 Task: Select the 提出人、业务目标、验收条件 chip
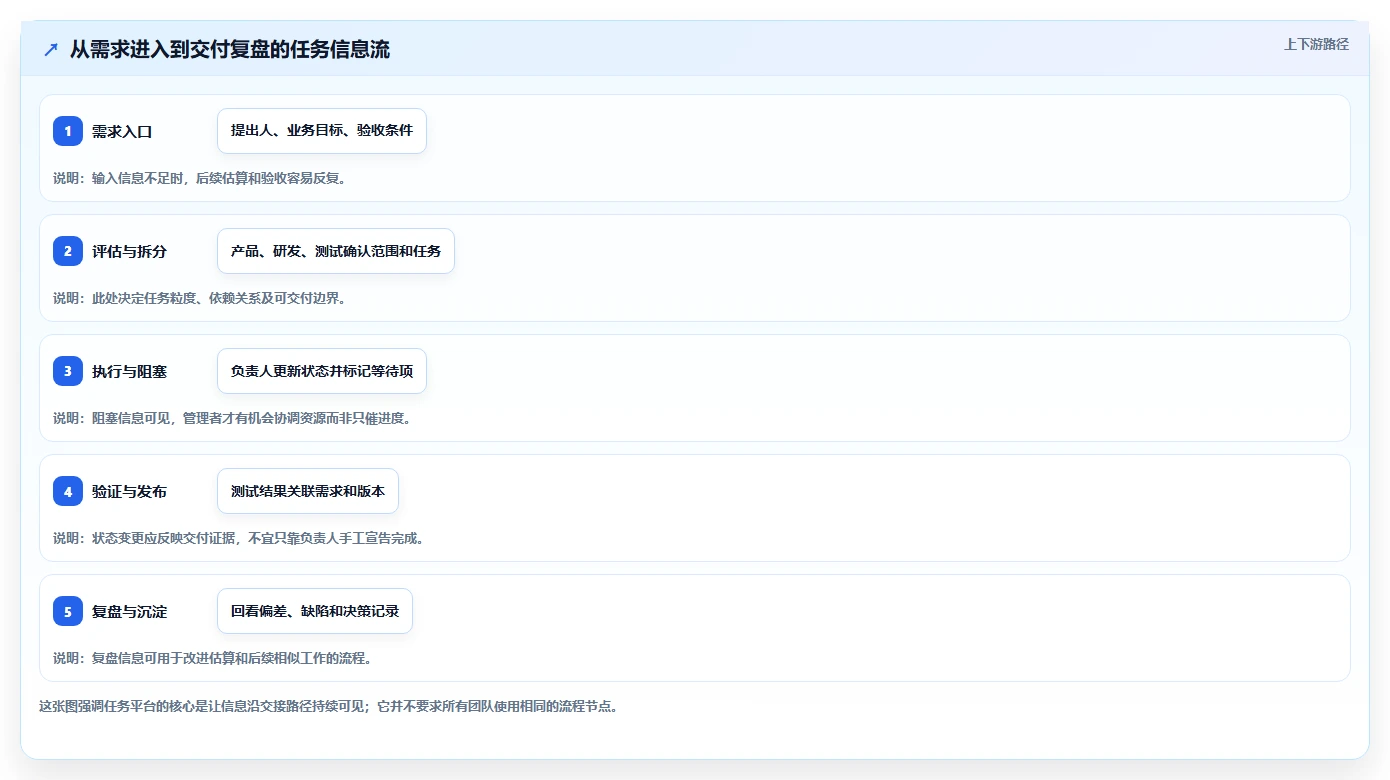point(322,131)
